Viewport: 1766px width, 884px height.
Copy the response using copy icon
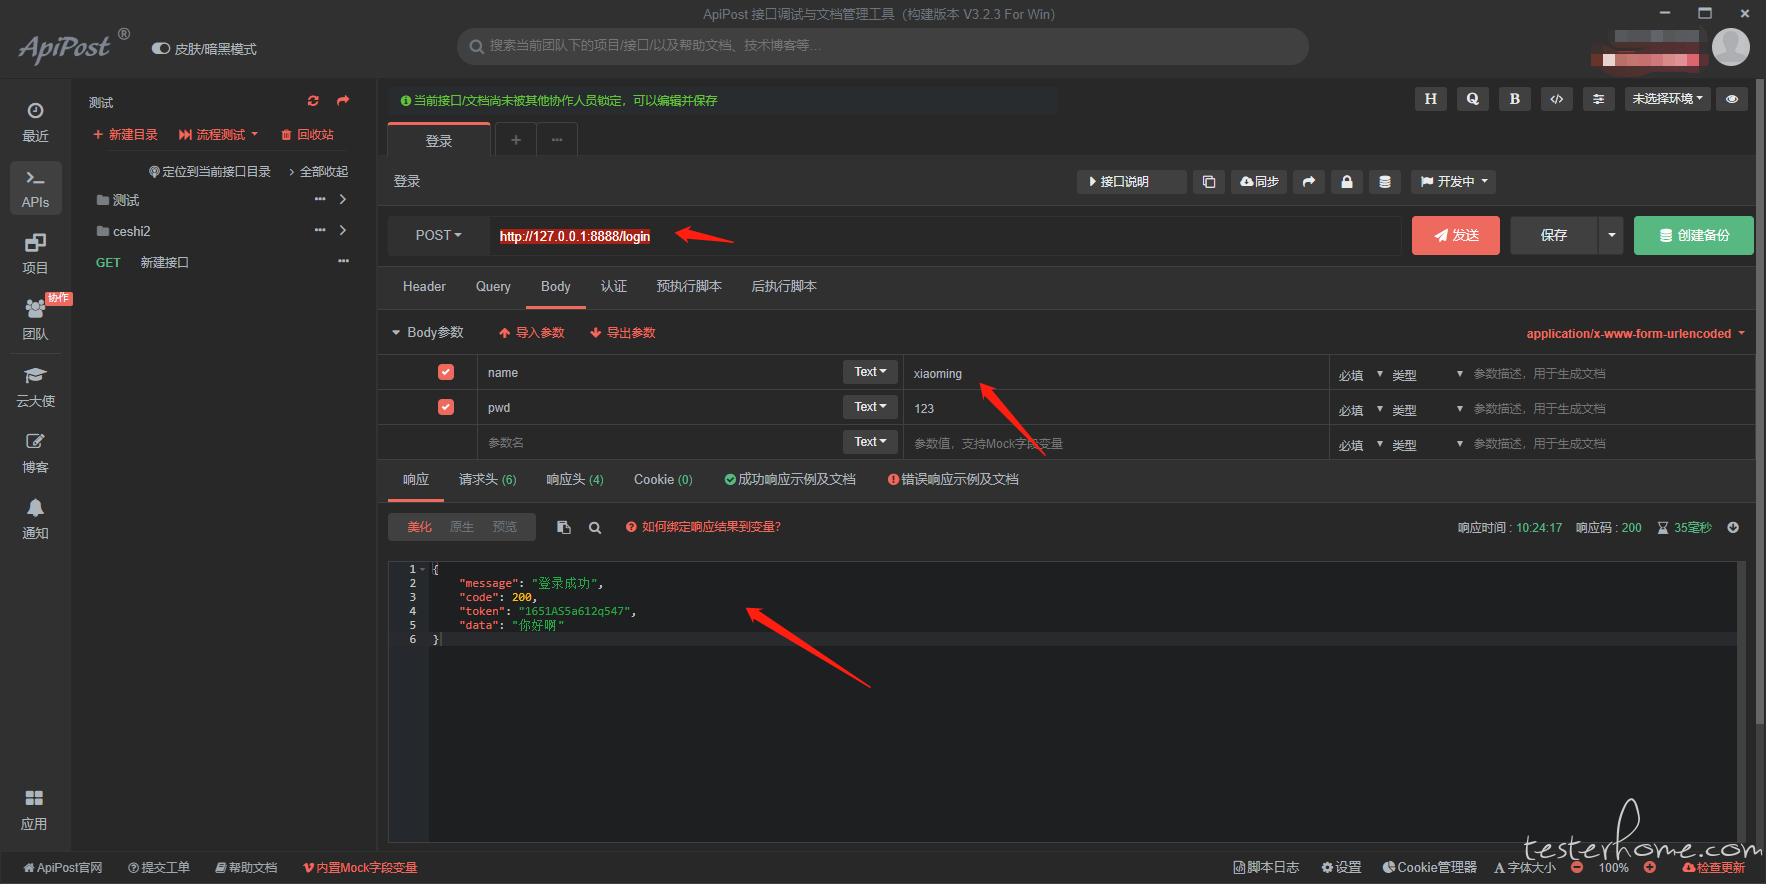(564, 527)
